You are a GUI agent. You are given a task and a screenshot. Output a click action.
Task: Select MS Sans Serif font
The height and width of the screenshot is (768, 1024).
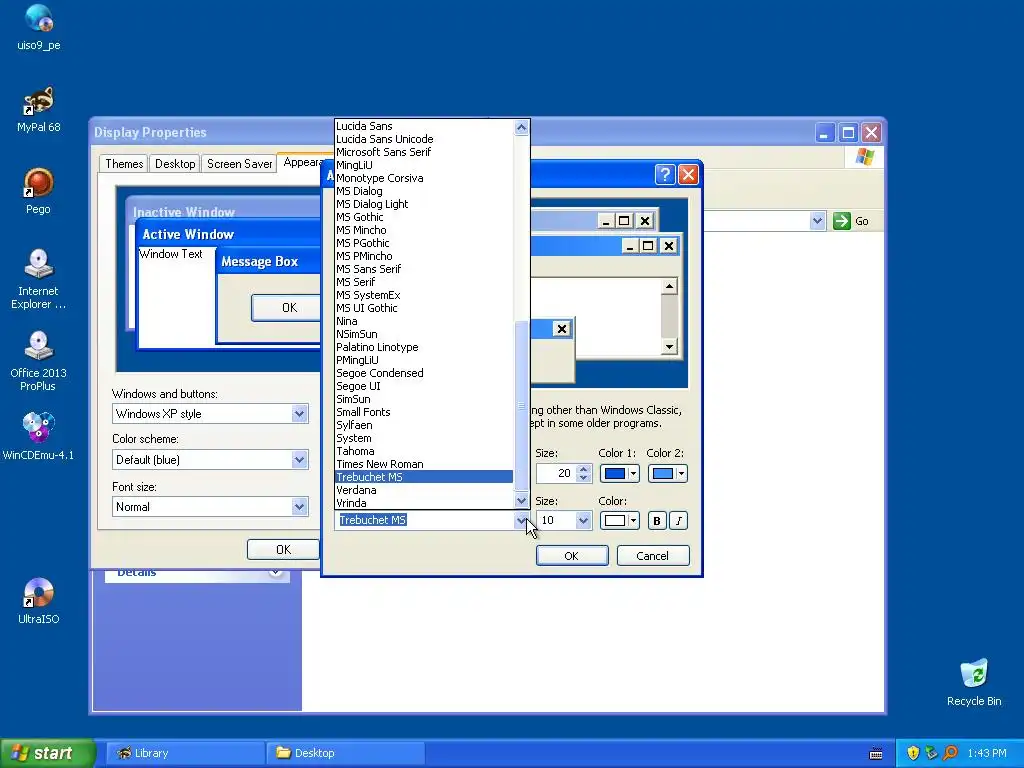(x=424, y=269)
